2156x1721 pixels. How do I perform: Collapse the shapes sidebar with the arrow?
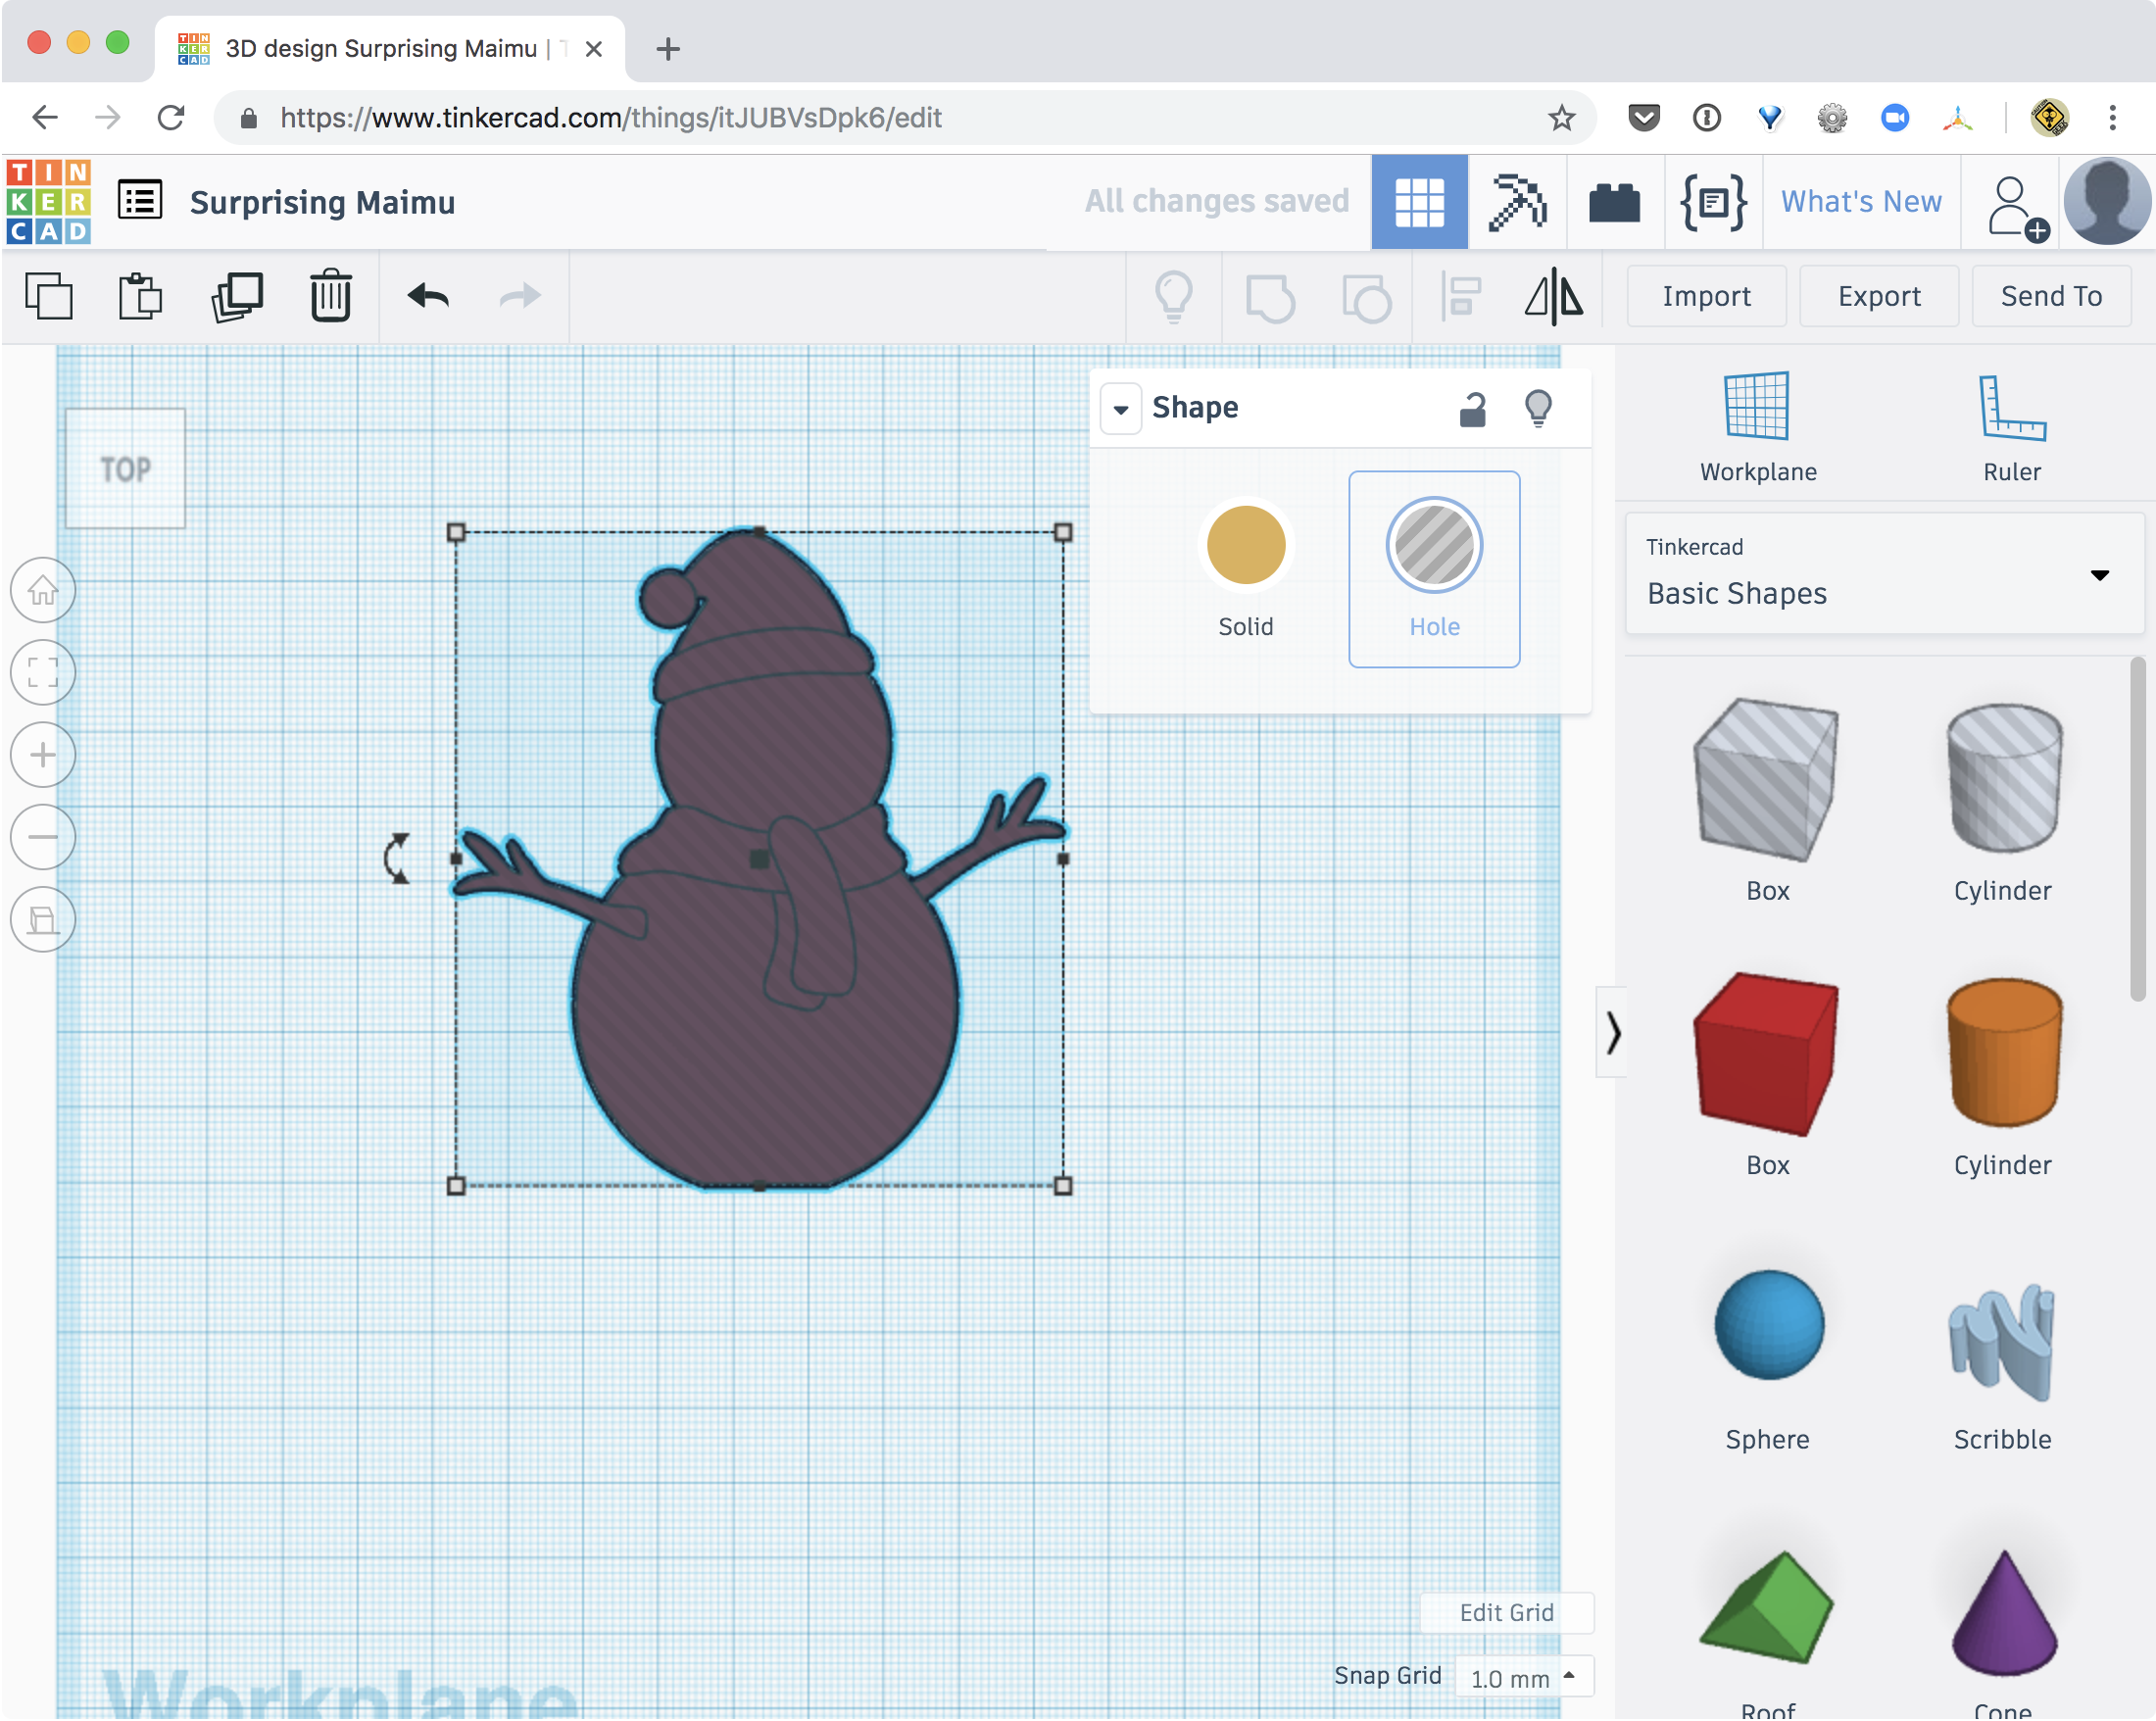pos(1613,1033)
